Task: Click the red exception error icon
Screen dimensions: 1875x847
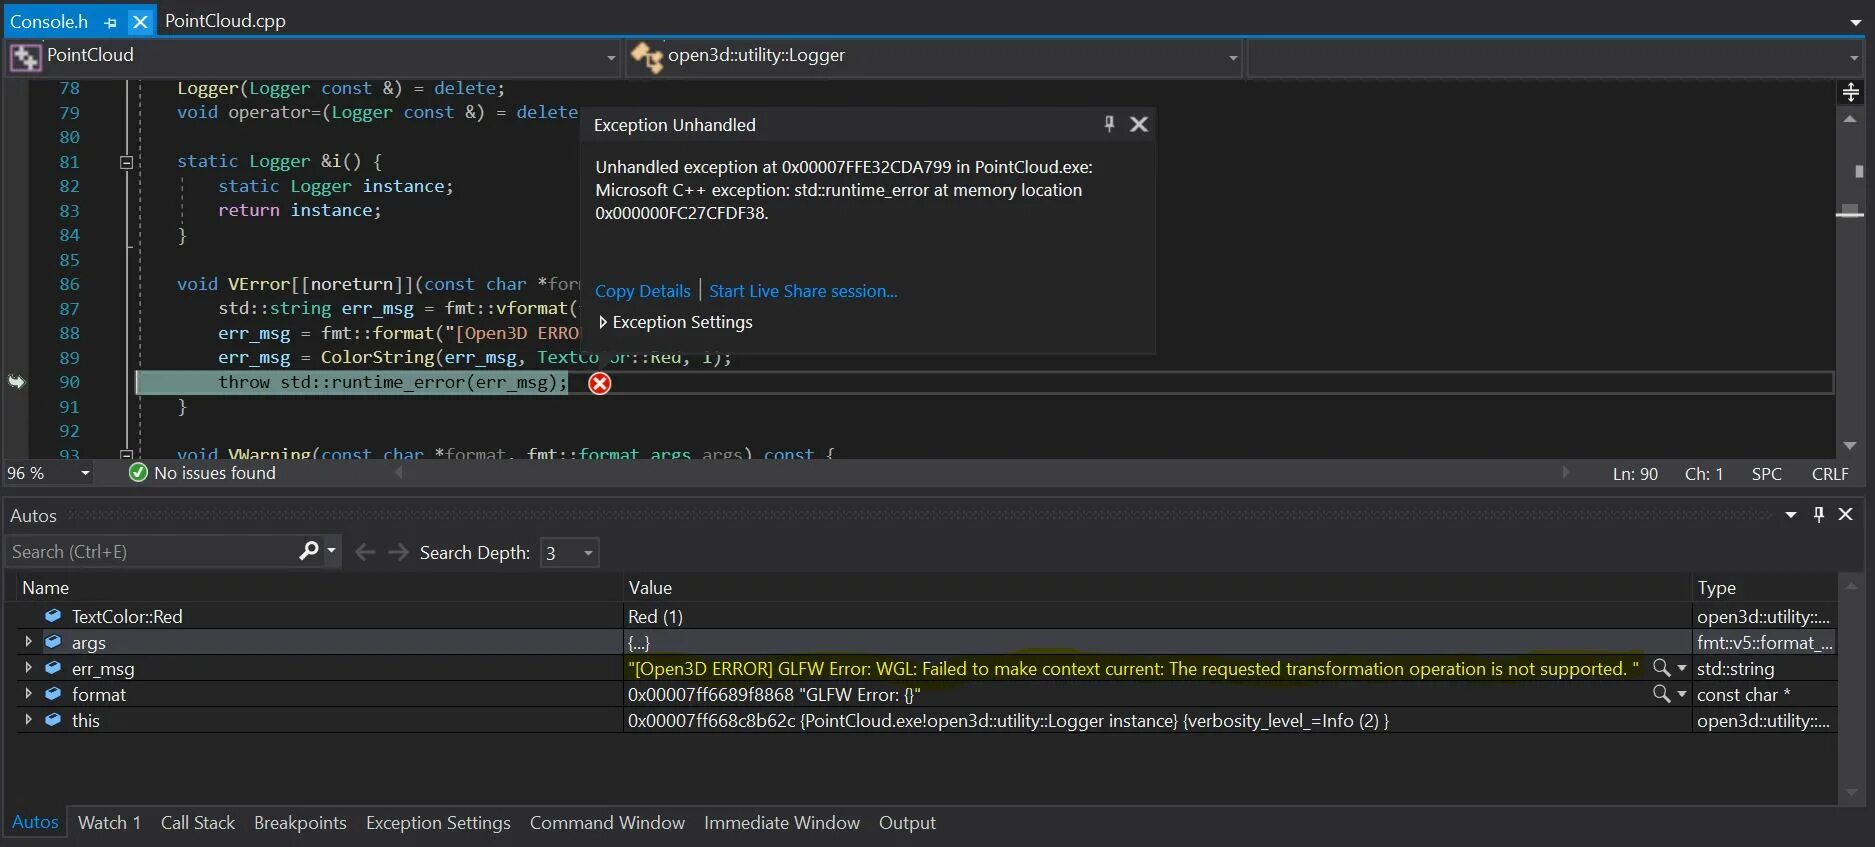Action: 600,383
